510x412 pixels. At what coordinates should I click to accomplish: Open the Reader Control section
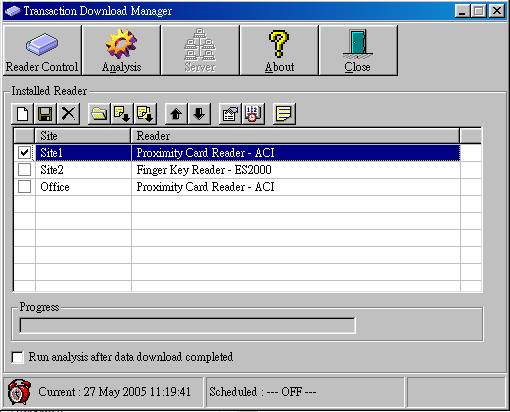coord(42,50)
